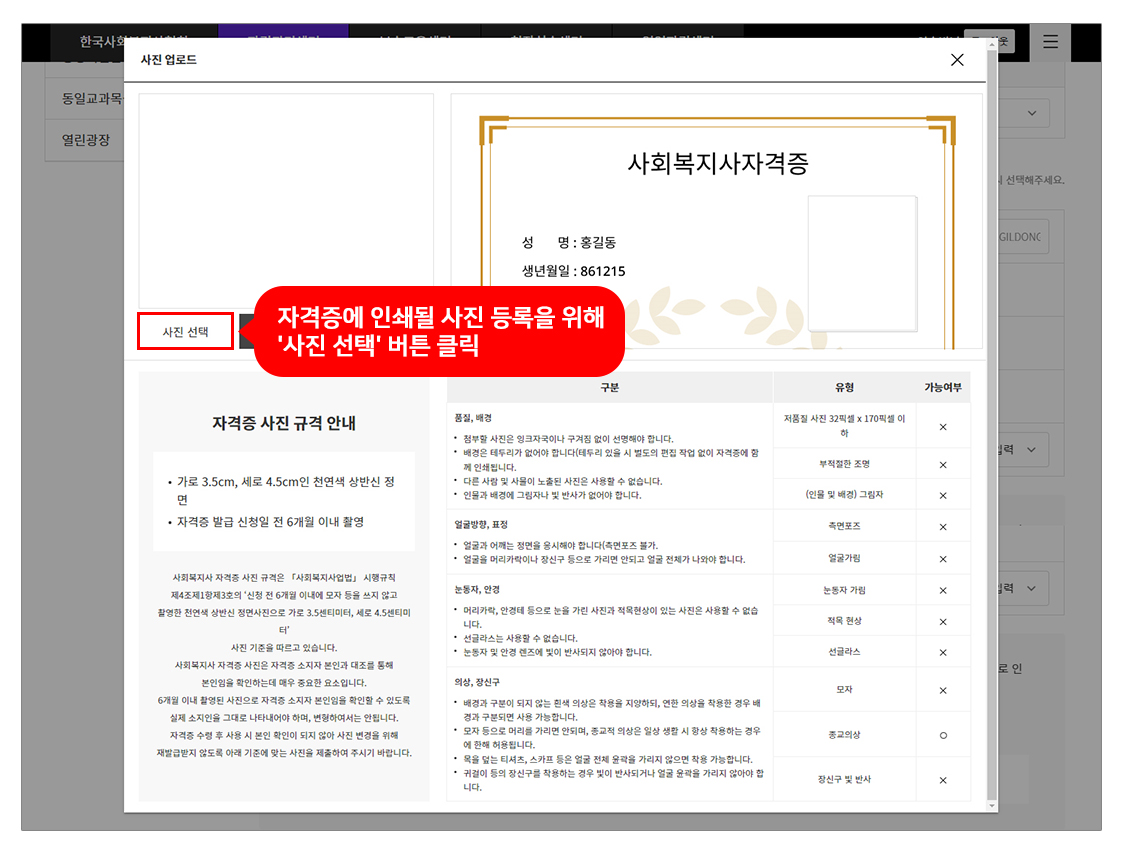Image resolution: width=1123 pixels, height=855 pixels.
Task: Click the X mark for 선글라스
Action: point(942,652)
